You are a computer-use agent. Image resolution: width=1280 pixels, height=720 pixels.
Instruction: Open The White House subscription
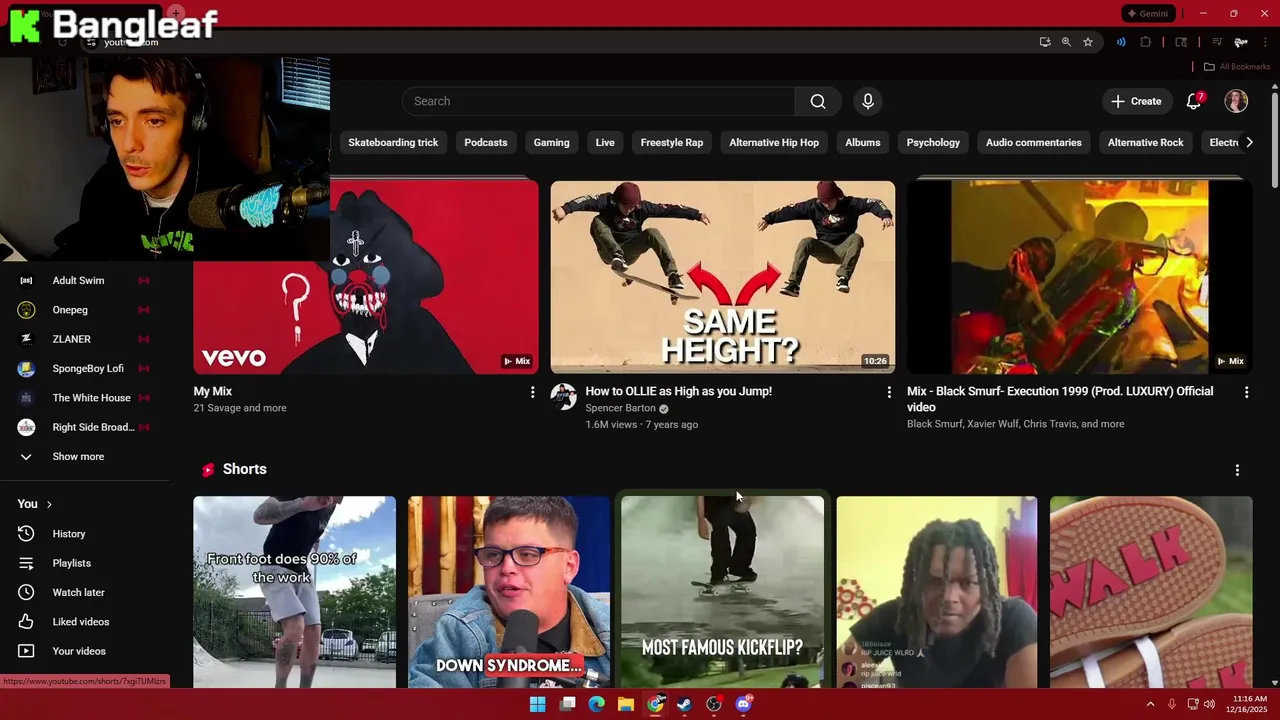pos(83,398)
